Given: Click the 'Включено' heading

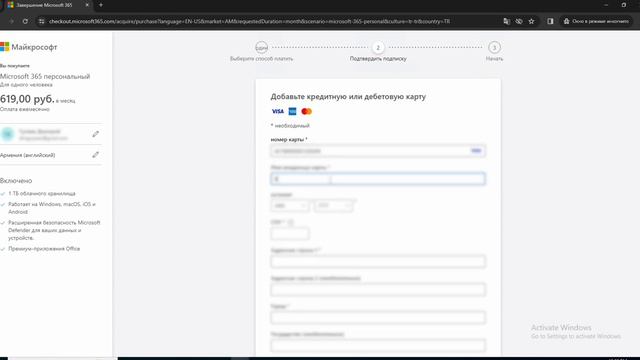Looking at the screenshot, I should (16, 180).
